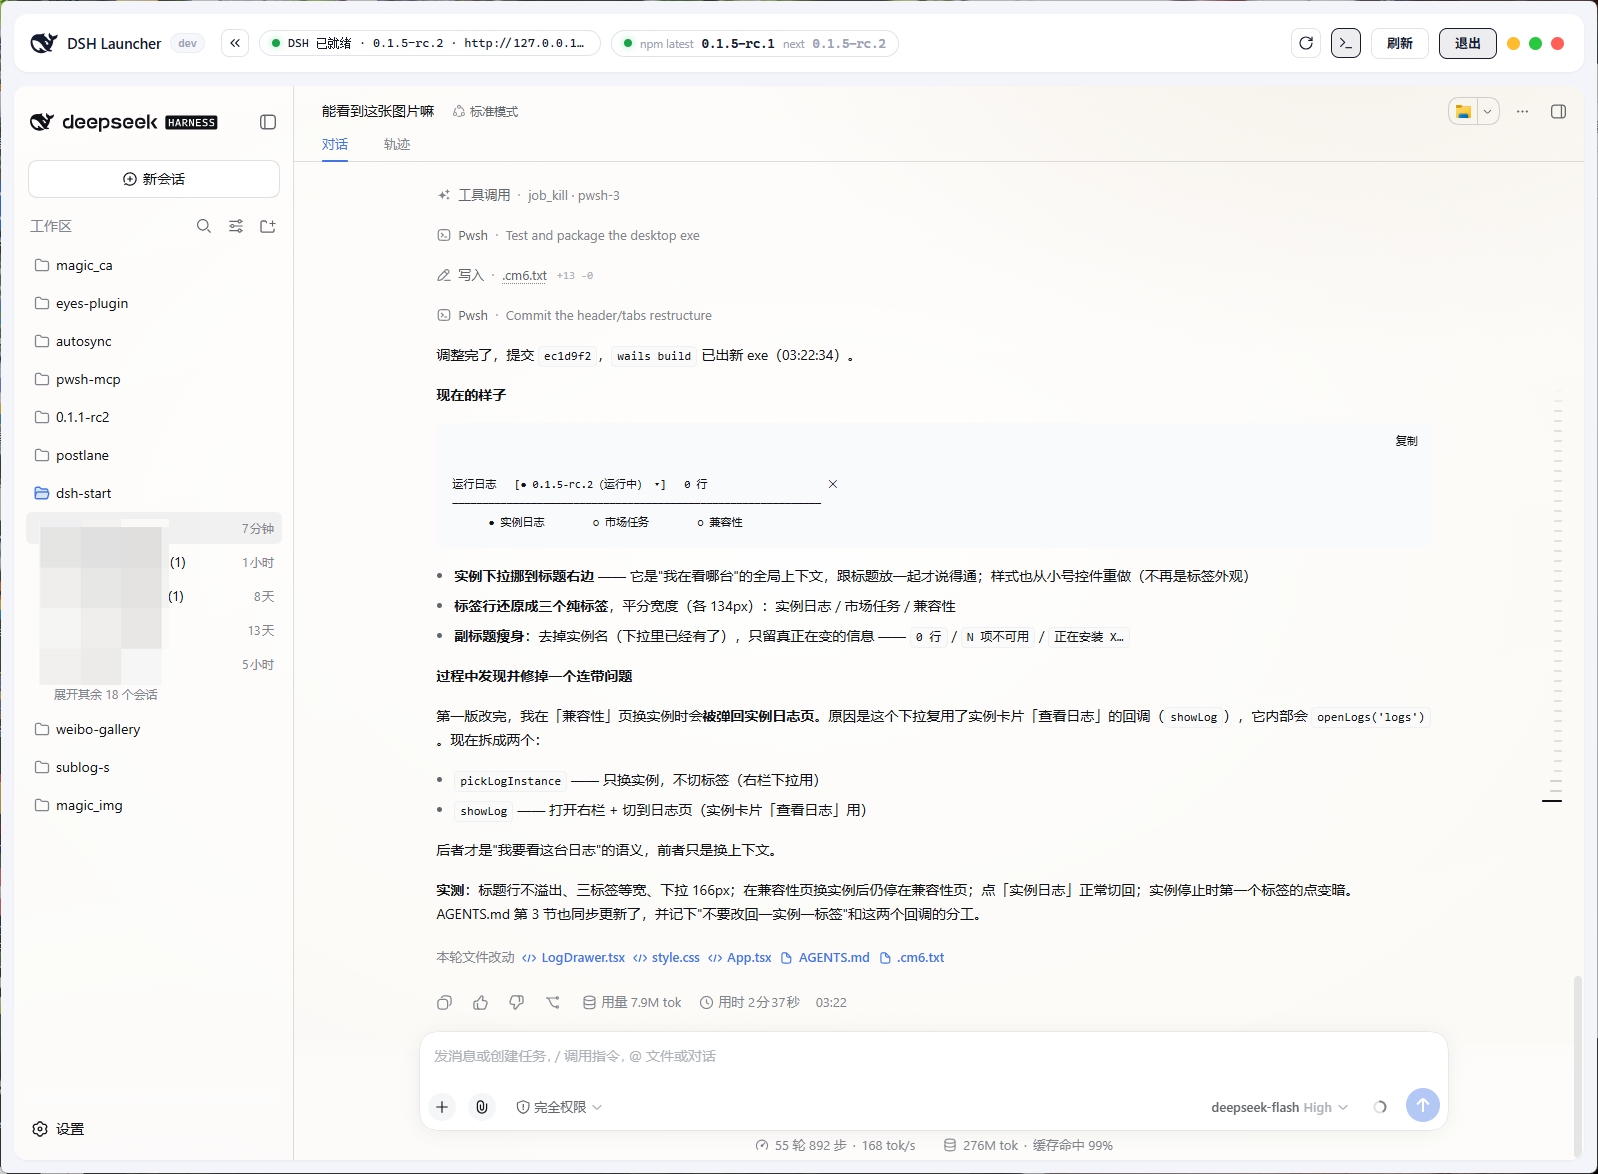Open the three-dot more options menu
This screenshot has width=1598, height=1174.
[1522, 111]
